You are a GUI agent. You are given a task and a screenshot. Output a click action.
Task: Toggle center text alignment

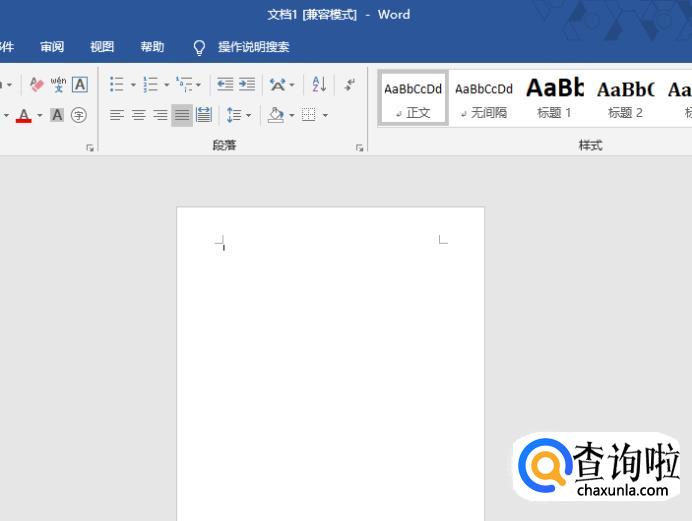click(x=138, y=115)
